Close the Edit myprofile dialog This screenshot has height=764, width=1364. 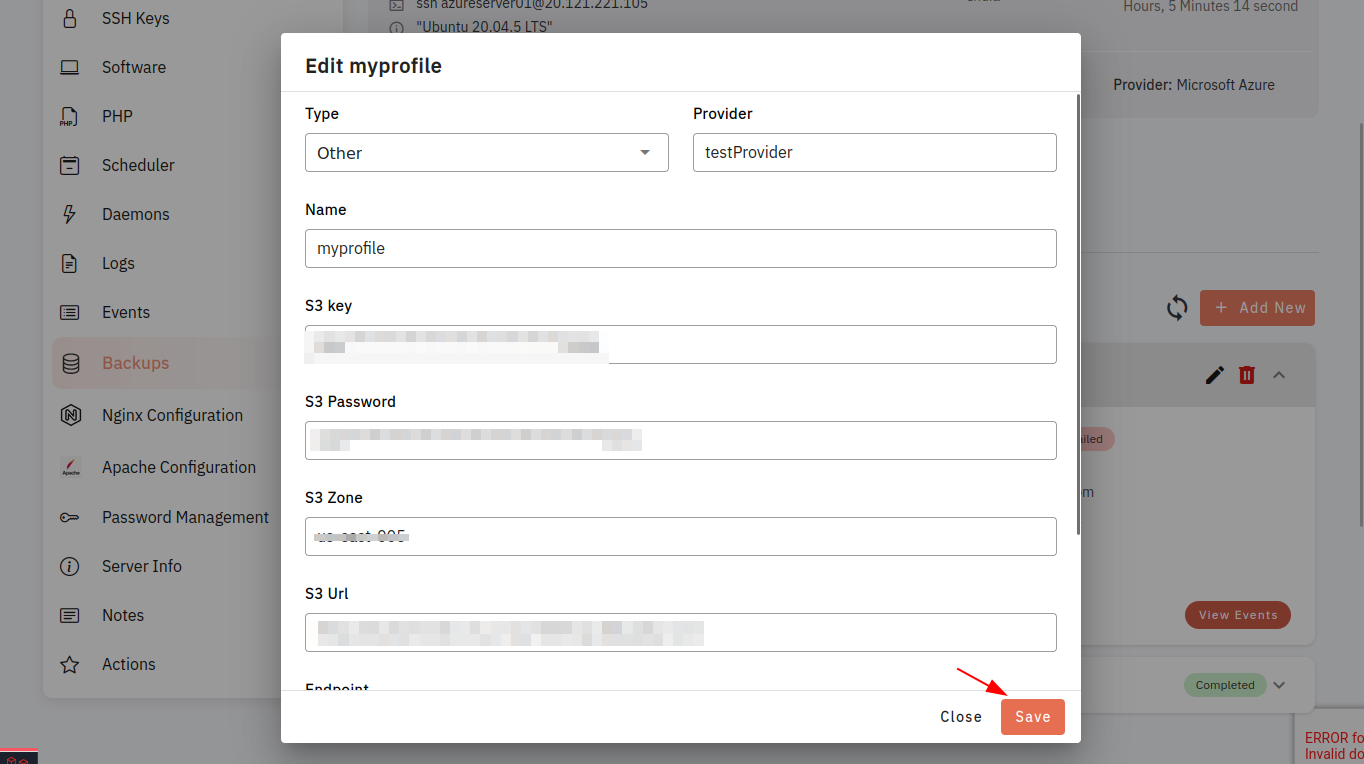coord(961,717)
